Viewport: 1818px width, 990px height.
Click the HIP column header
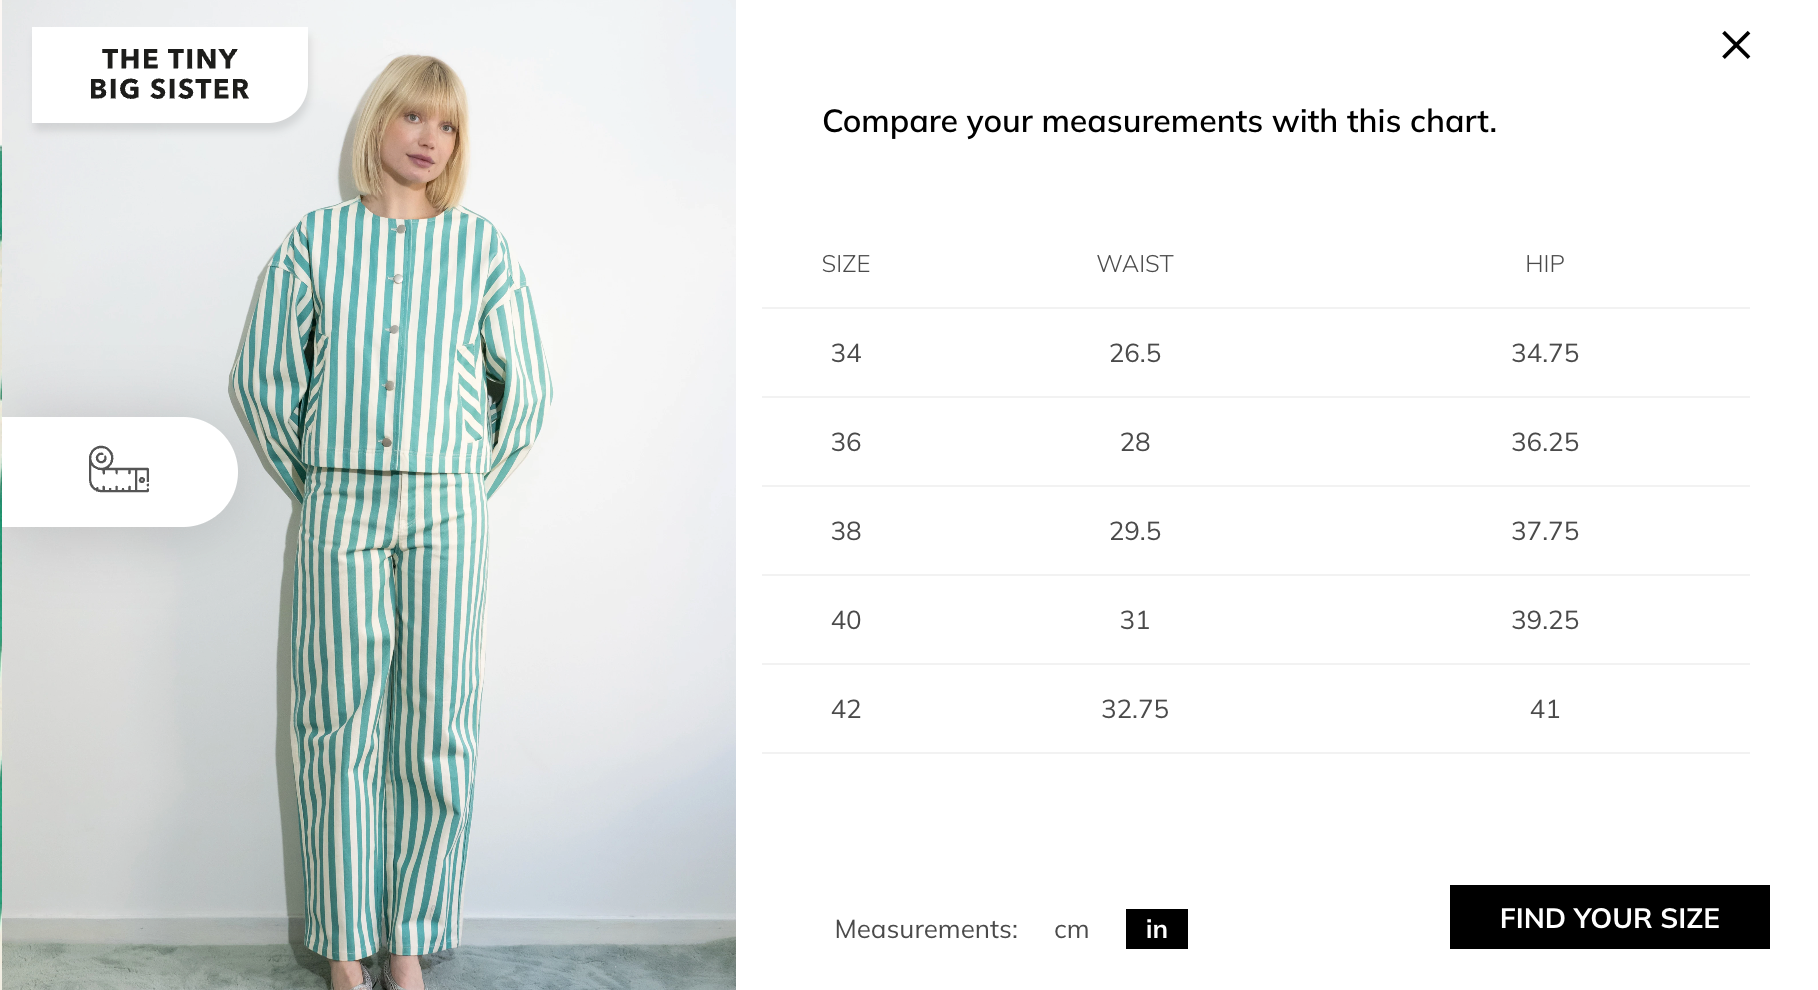[1543, 264]
